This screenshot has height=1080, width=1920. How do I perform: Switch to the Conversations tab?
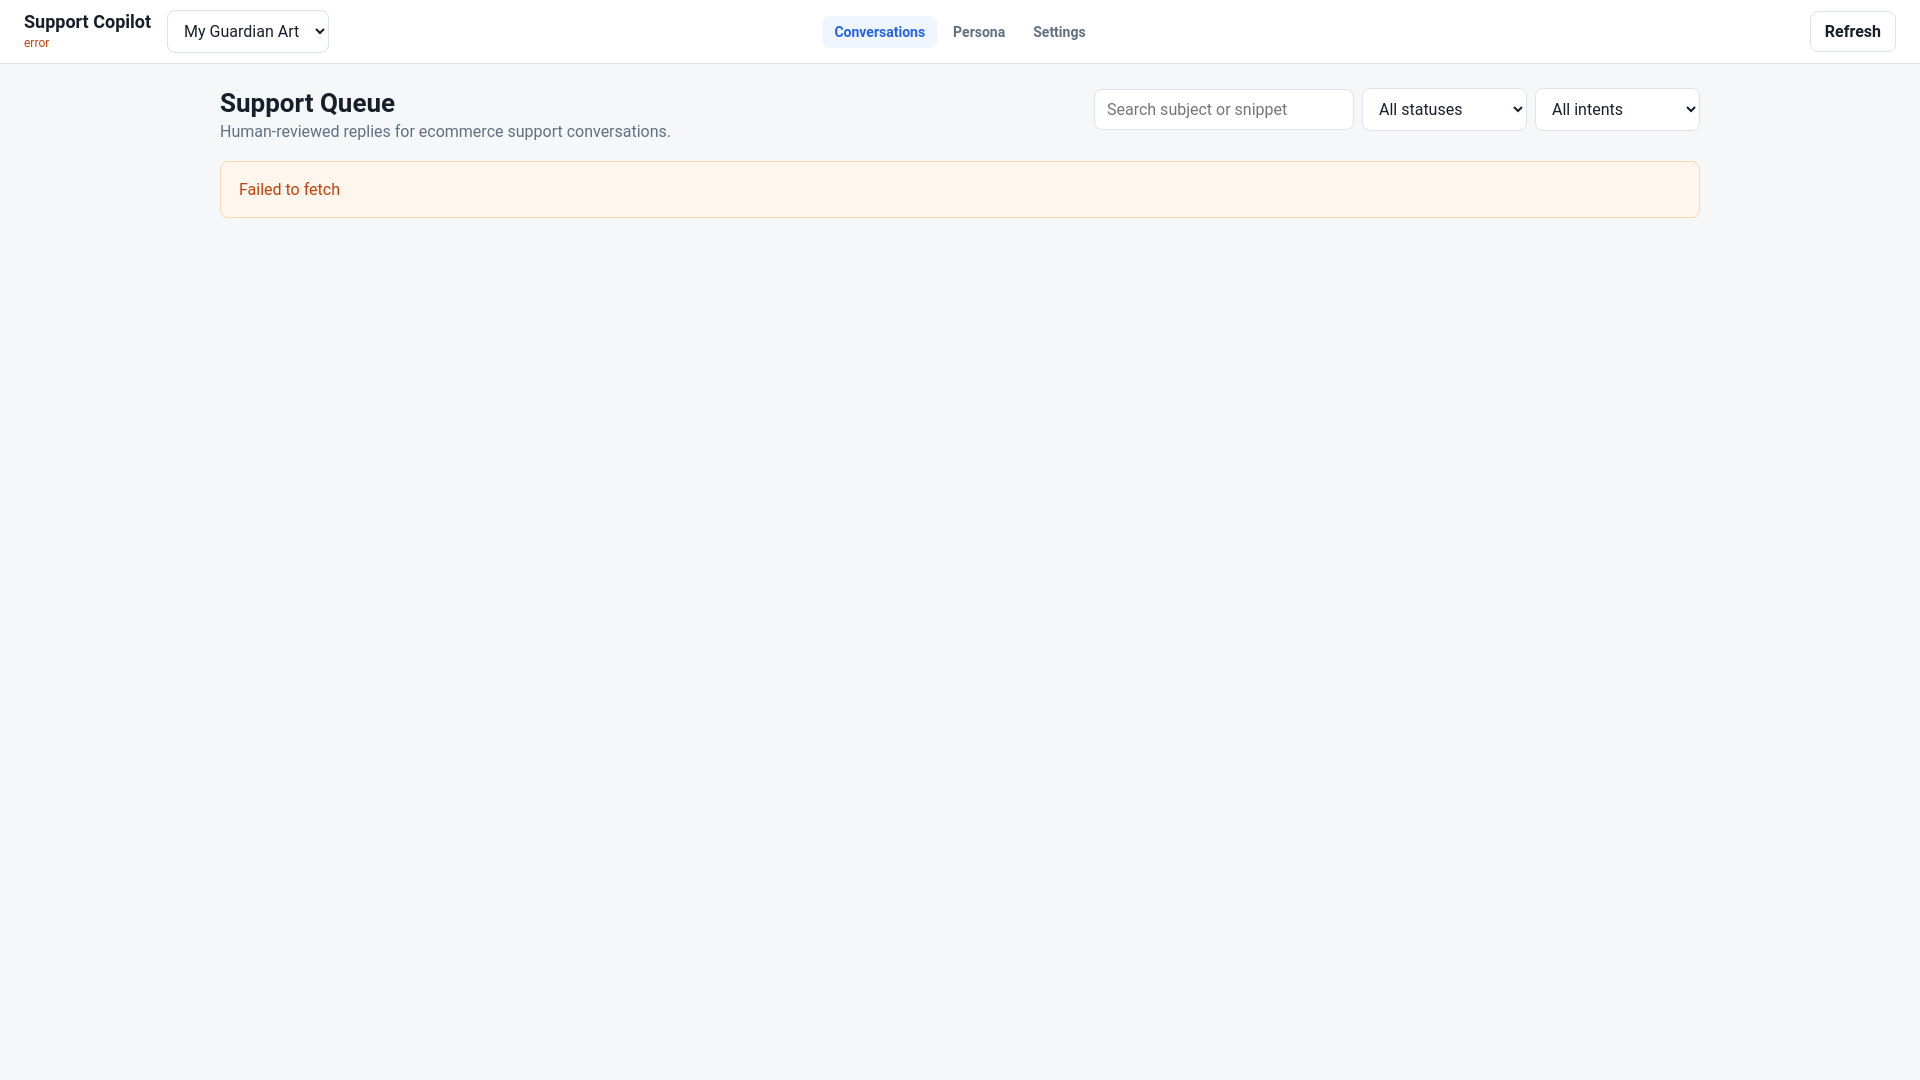point(879,32)
